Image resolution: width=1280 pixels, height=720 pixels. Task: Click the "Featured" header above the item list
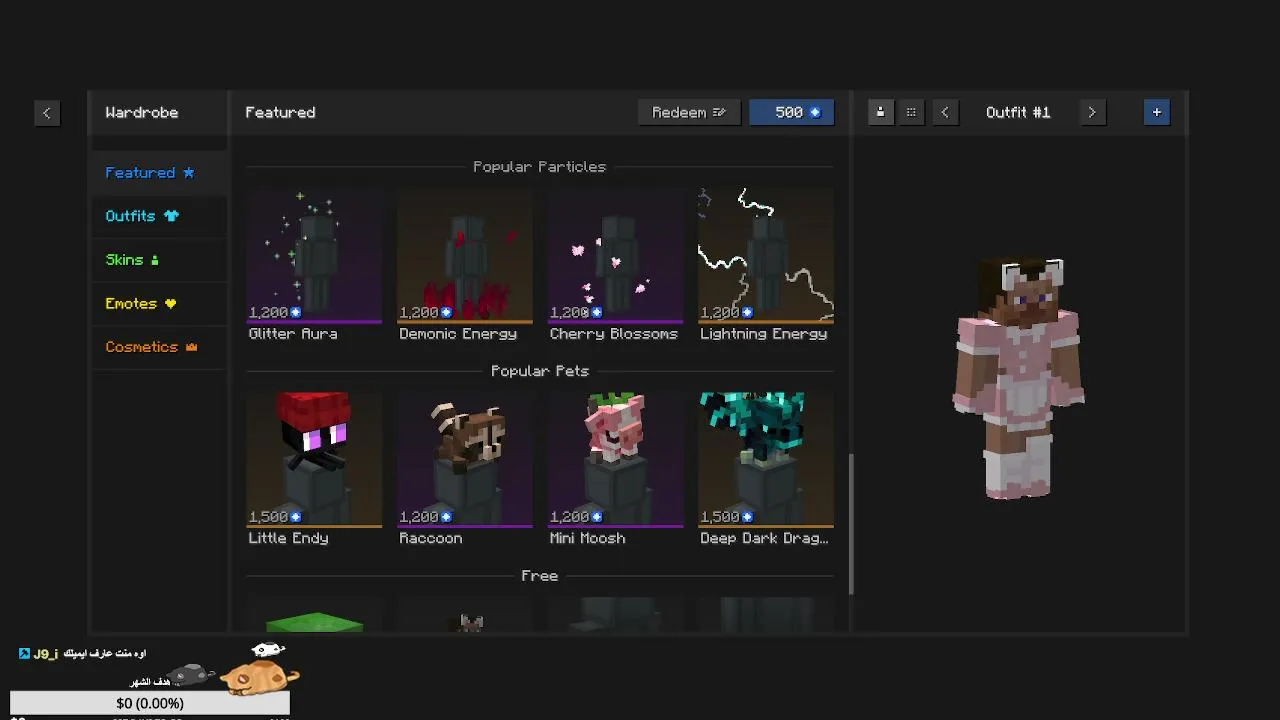tap(280, 113)
